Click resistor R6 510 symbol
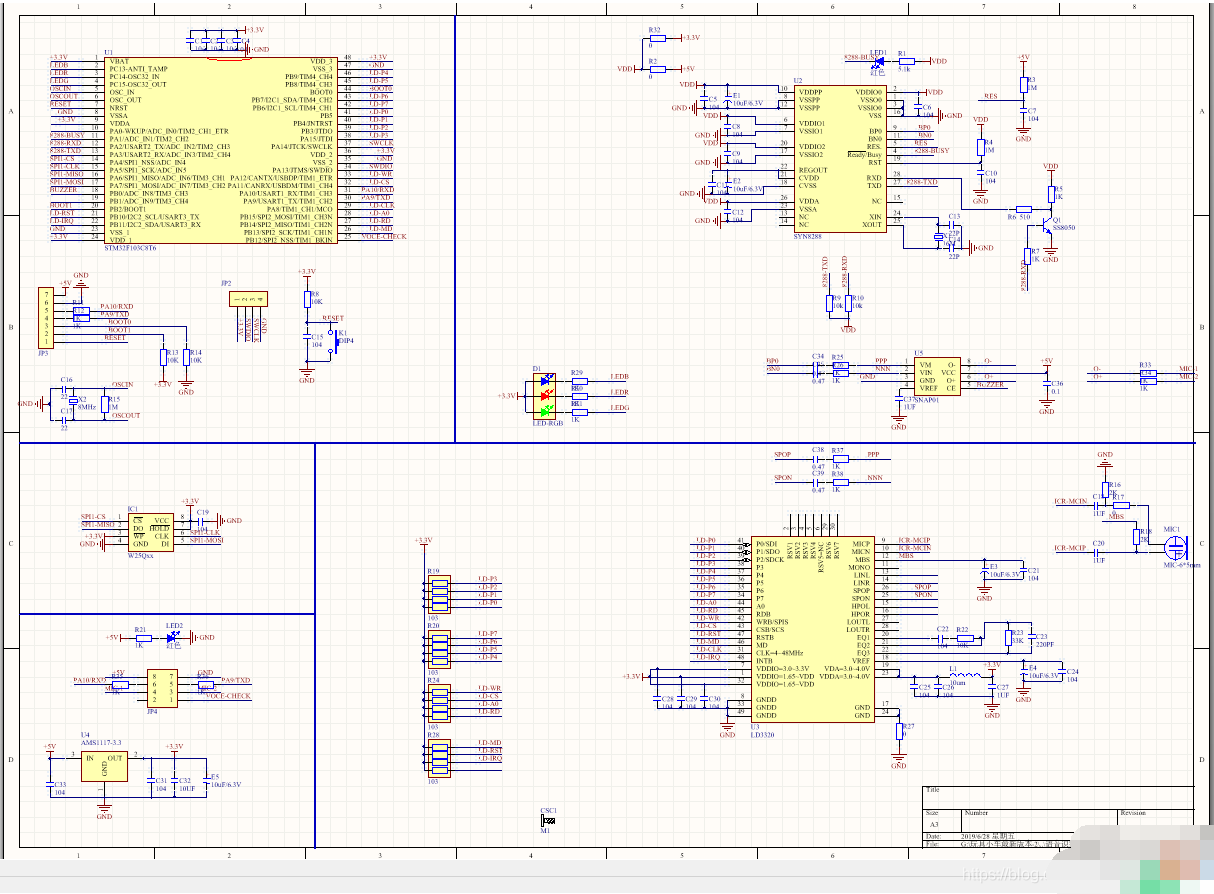1214x894 pixels. (x=1023, y=210)
